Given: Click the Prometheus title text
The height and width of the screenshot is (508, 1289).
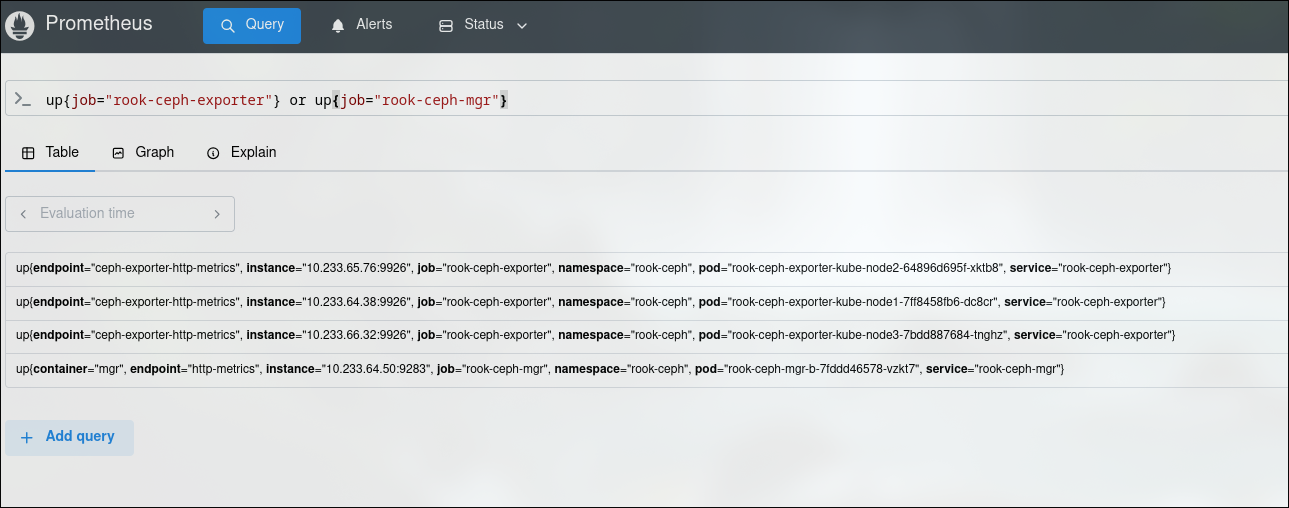Looking at the screenshot, I should (x=99, y=24).
